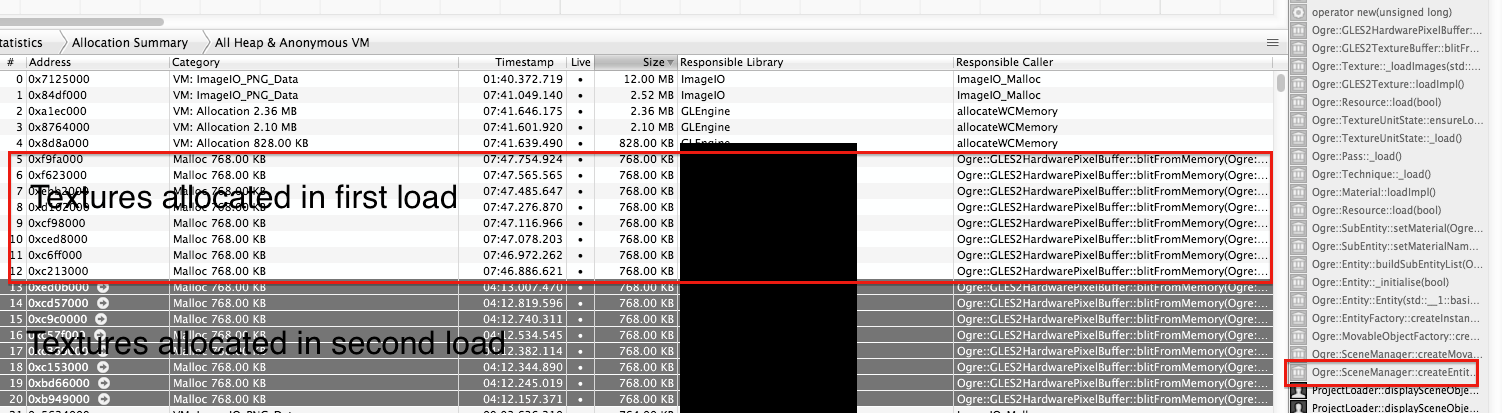Click icon beside Ogre::SceneManager::createEntit frame
This screenshot has height=413, width=1502.
pyautogui.click(x=1298, y=372)
